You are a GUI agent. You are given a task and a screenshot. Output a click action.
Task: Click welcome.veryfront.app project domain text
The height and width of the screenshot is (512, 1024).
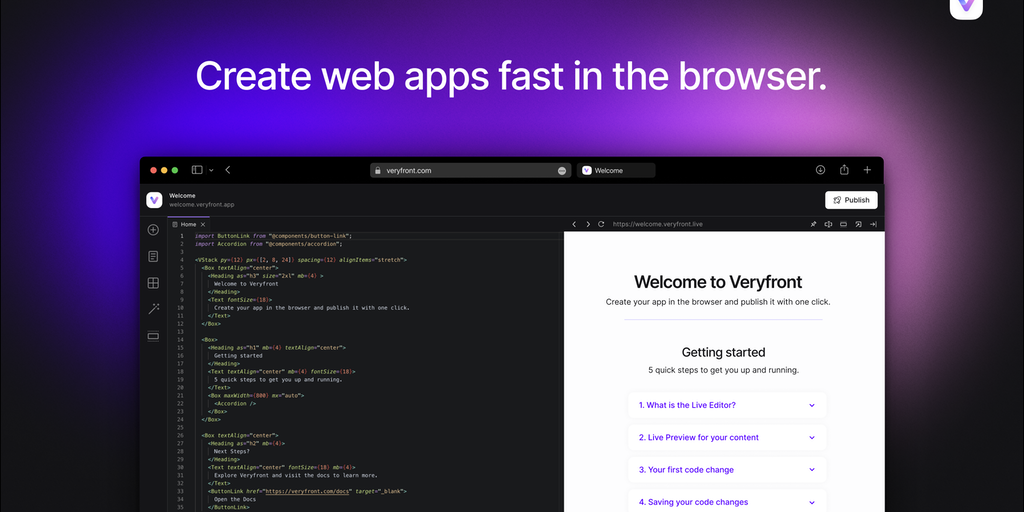click(x=202, y=204)
